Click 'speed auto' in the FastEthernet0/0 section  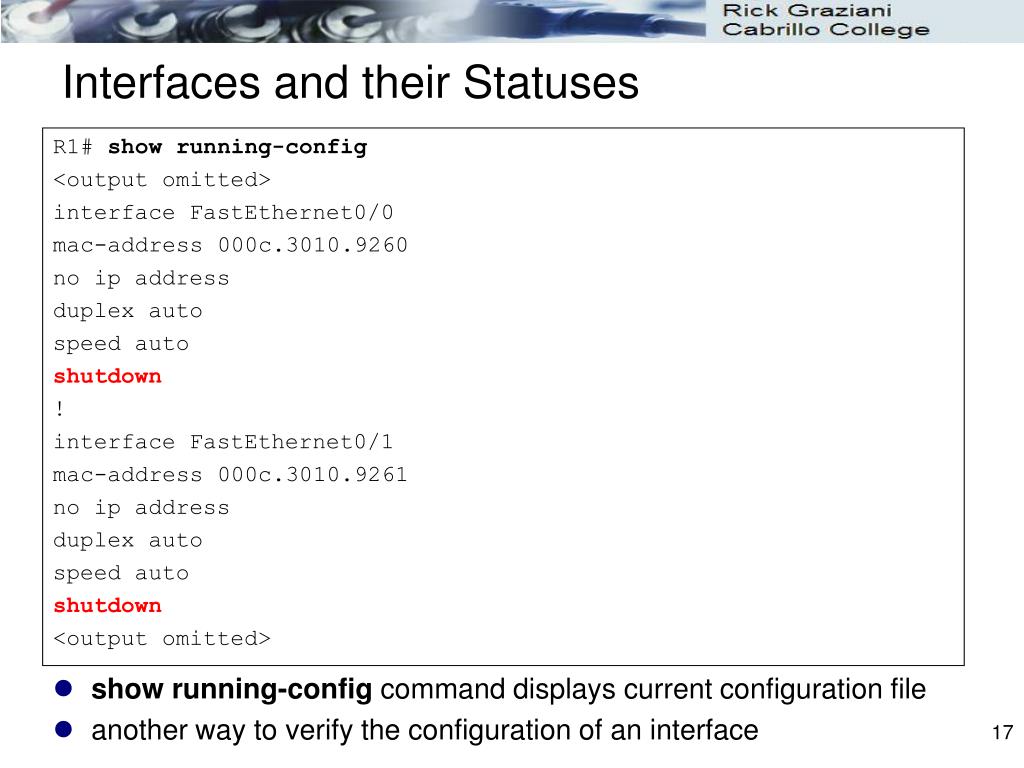coord(121,344)
